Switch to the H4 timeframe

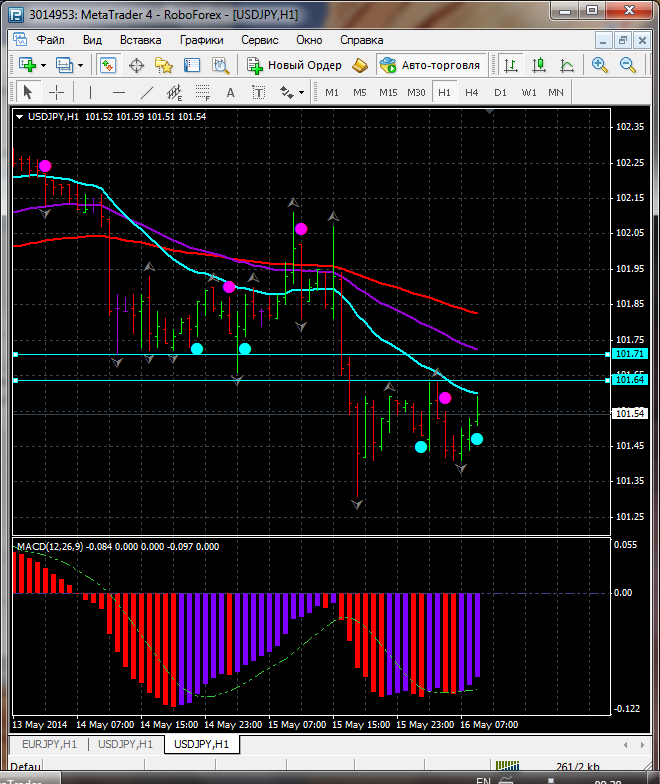pyautogui.click(x=472, y=92)
